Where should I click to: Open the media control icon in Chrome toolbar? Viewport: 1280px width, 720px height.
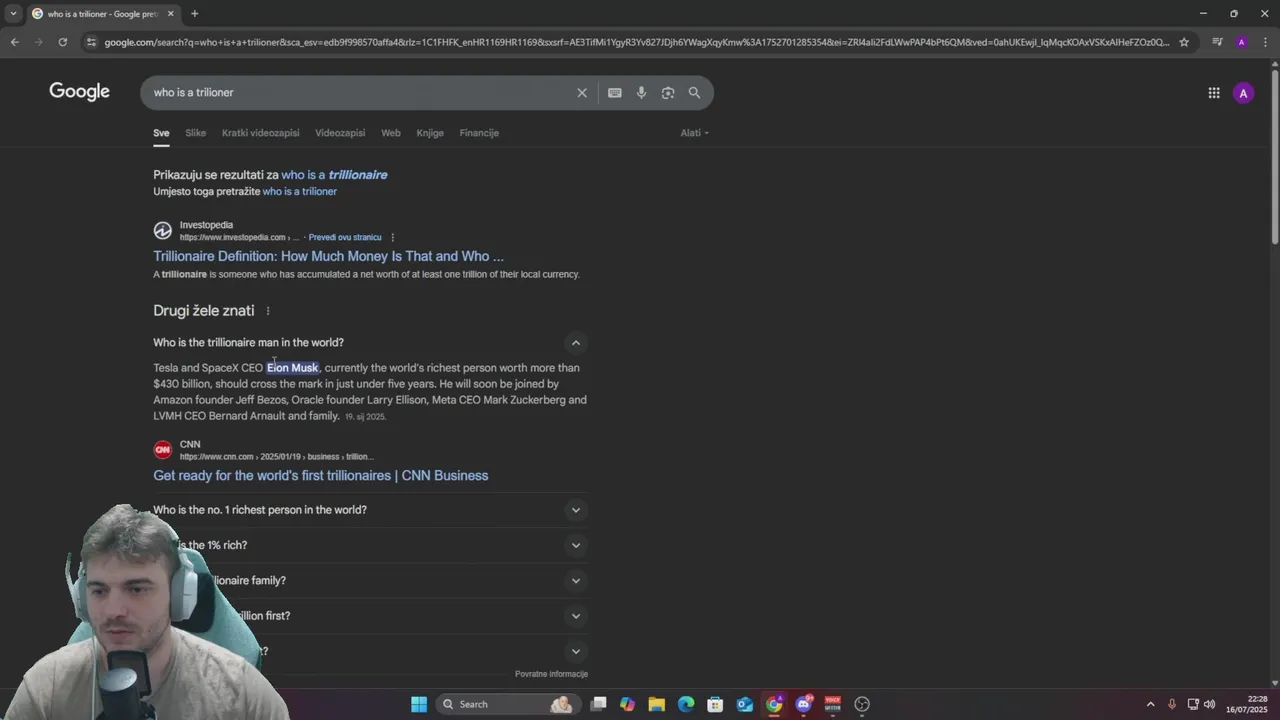coord(1217,42)
